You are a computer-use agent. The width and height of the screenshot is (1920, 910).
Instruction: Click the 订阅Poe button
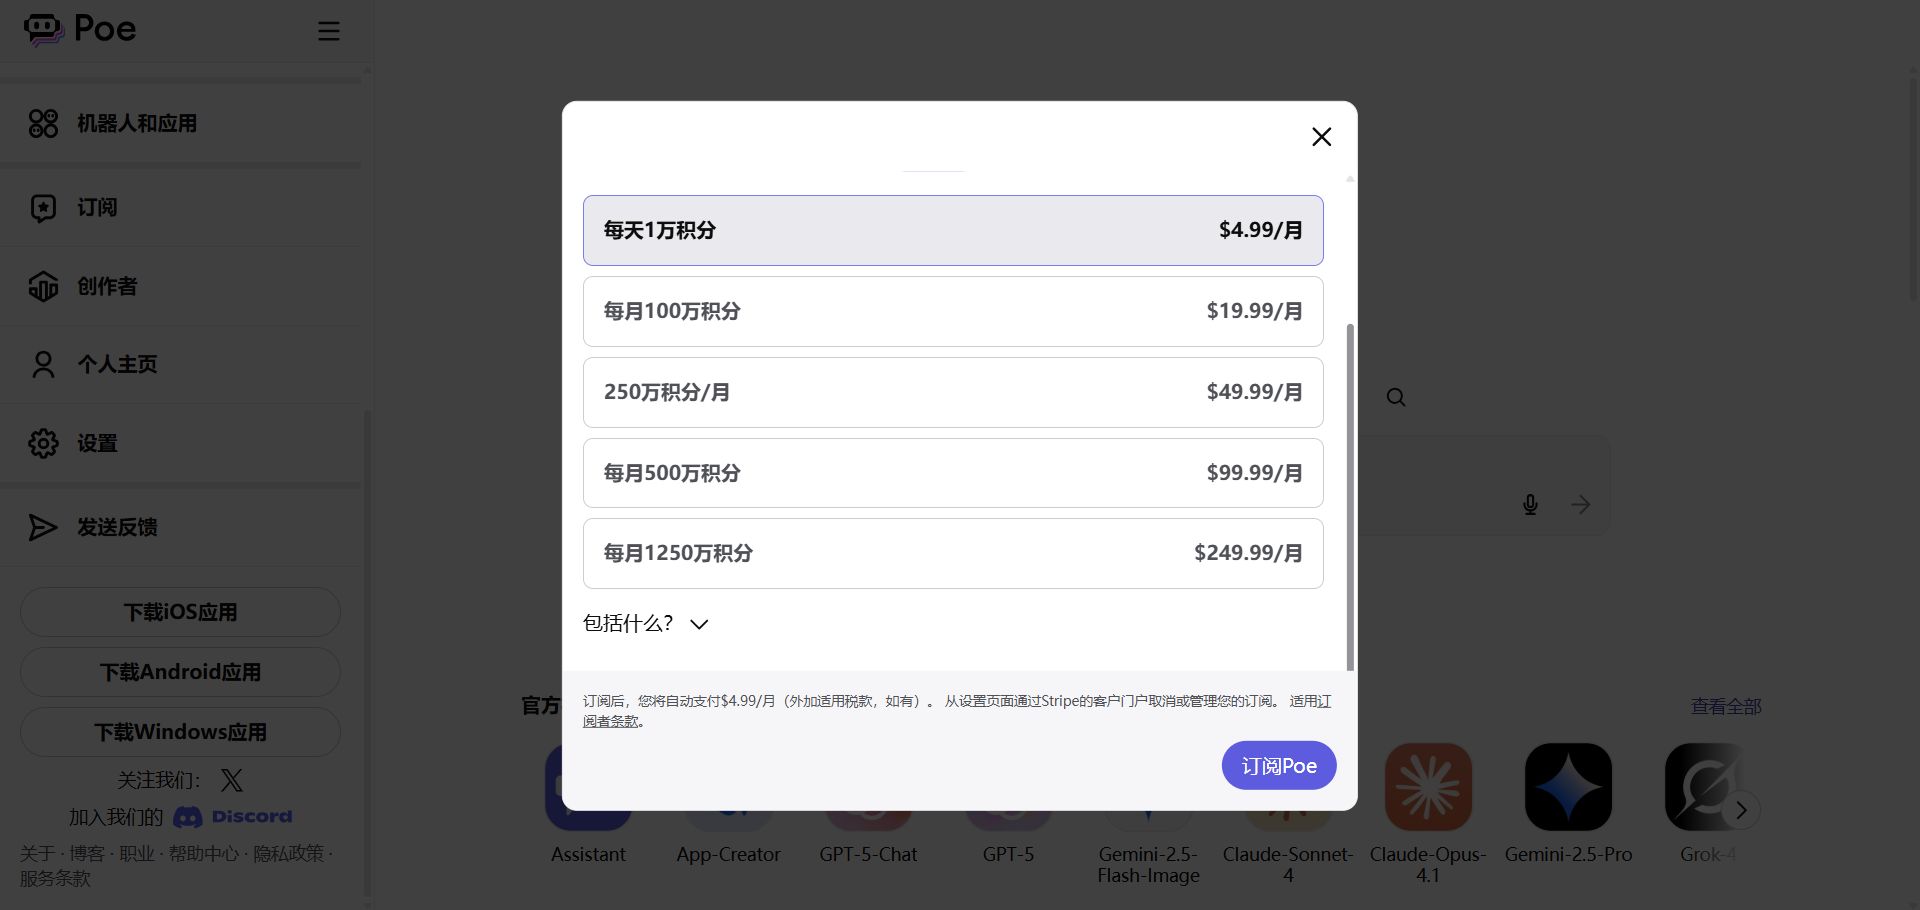point(1279,766)
